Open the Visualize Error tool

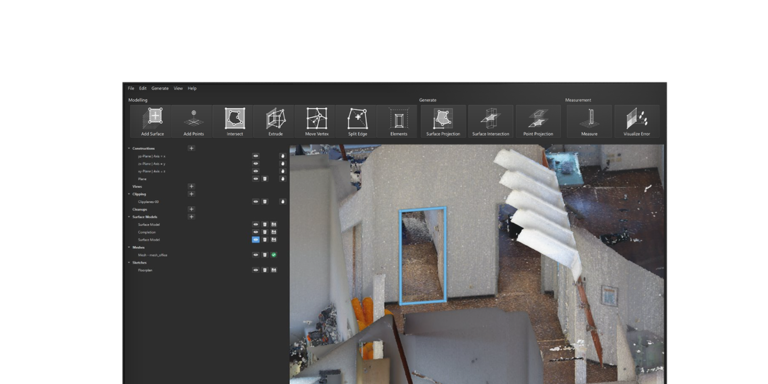pos(637,121)
